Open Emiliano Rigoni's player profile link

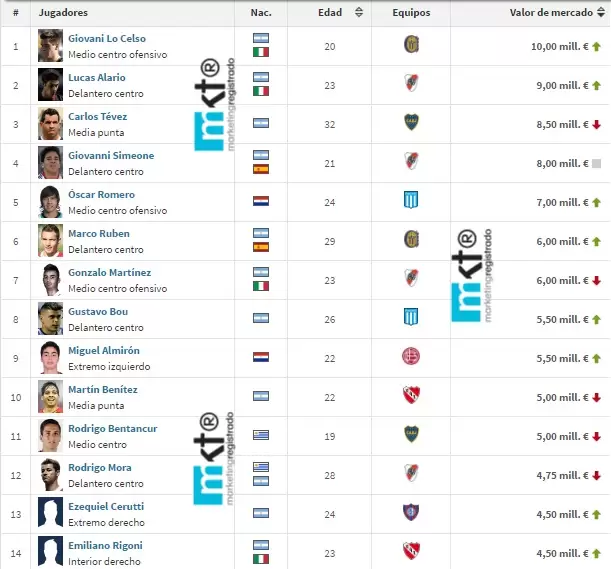(105, 546)
